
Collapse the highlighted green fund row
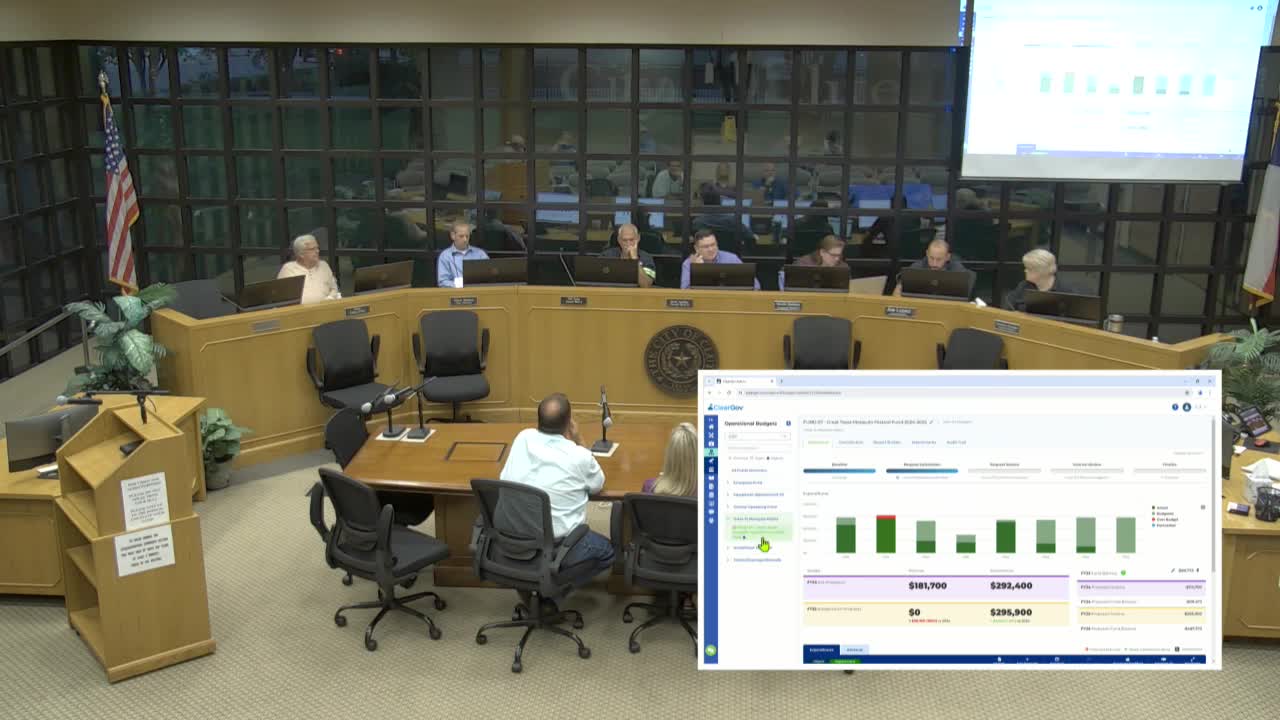[727, 519]
